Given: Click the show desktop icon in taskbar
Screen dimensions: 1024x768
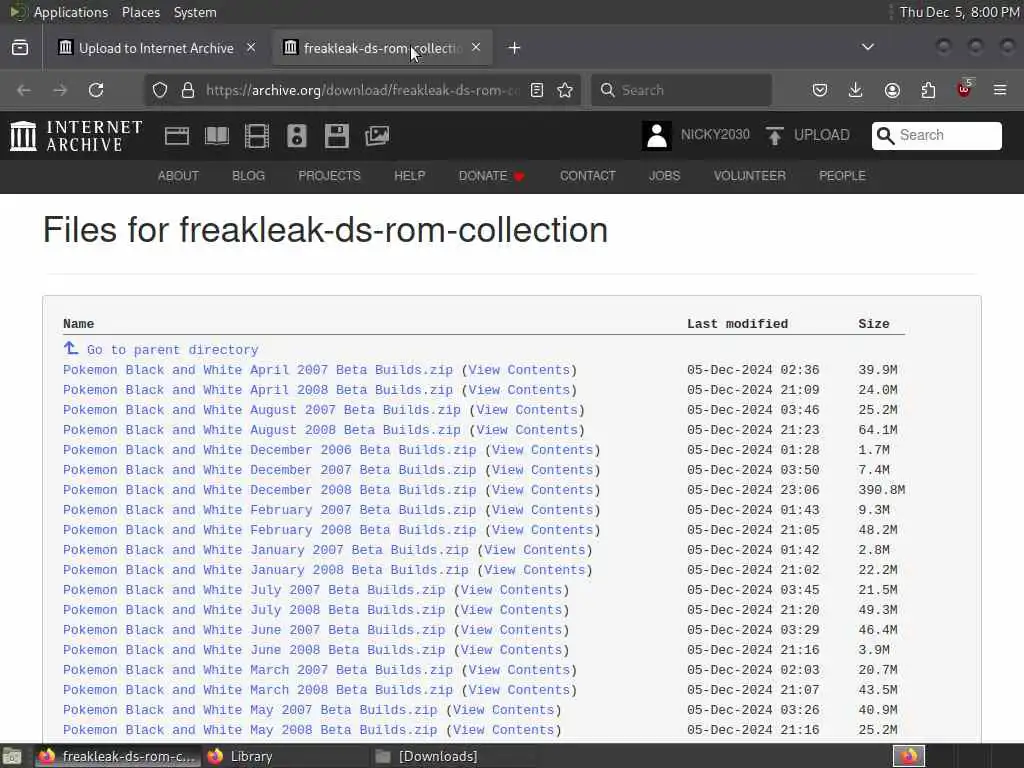Looking at the screenshot, I should click(12, 757).
